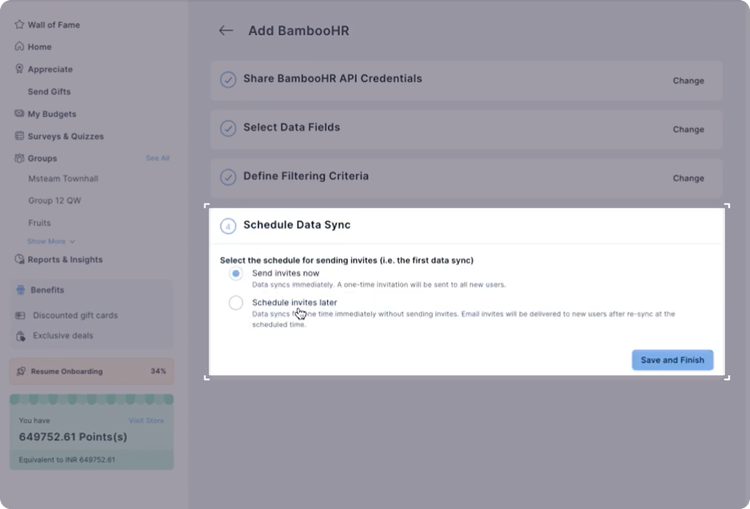
Task: Open Exclusive deals
Action: (x=63, y=336)
